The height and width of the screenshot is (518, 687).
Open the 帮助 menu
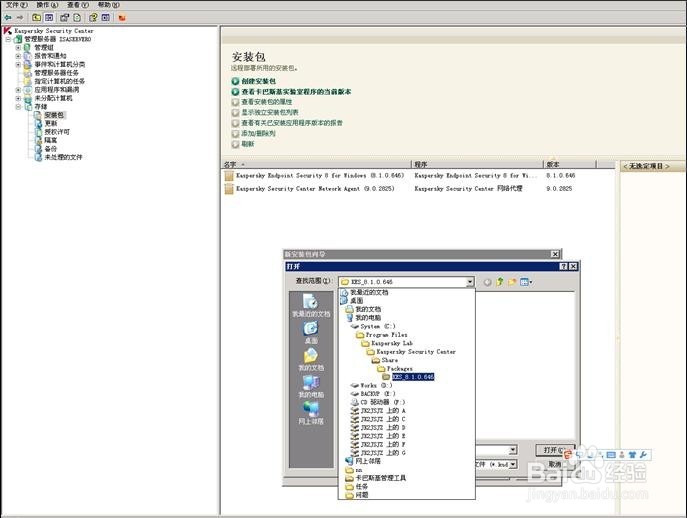(108, 5)
